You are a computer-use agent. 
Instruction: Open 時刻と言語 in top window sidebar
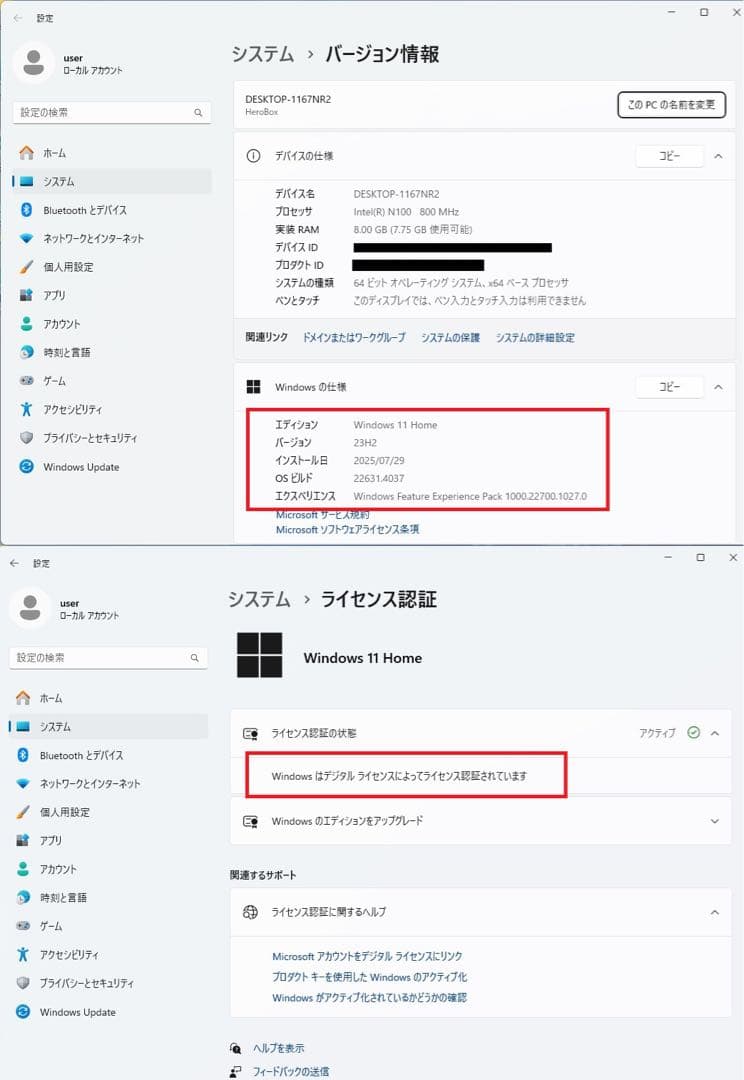pyautogui.click(x=112, y=352)
